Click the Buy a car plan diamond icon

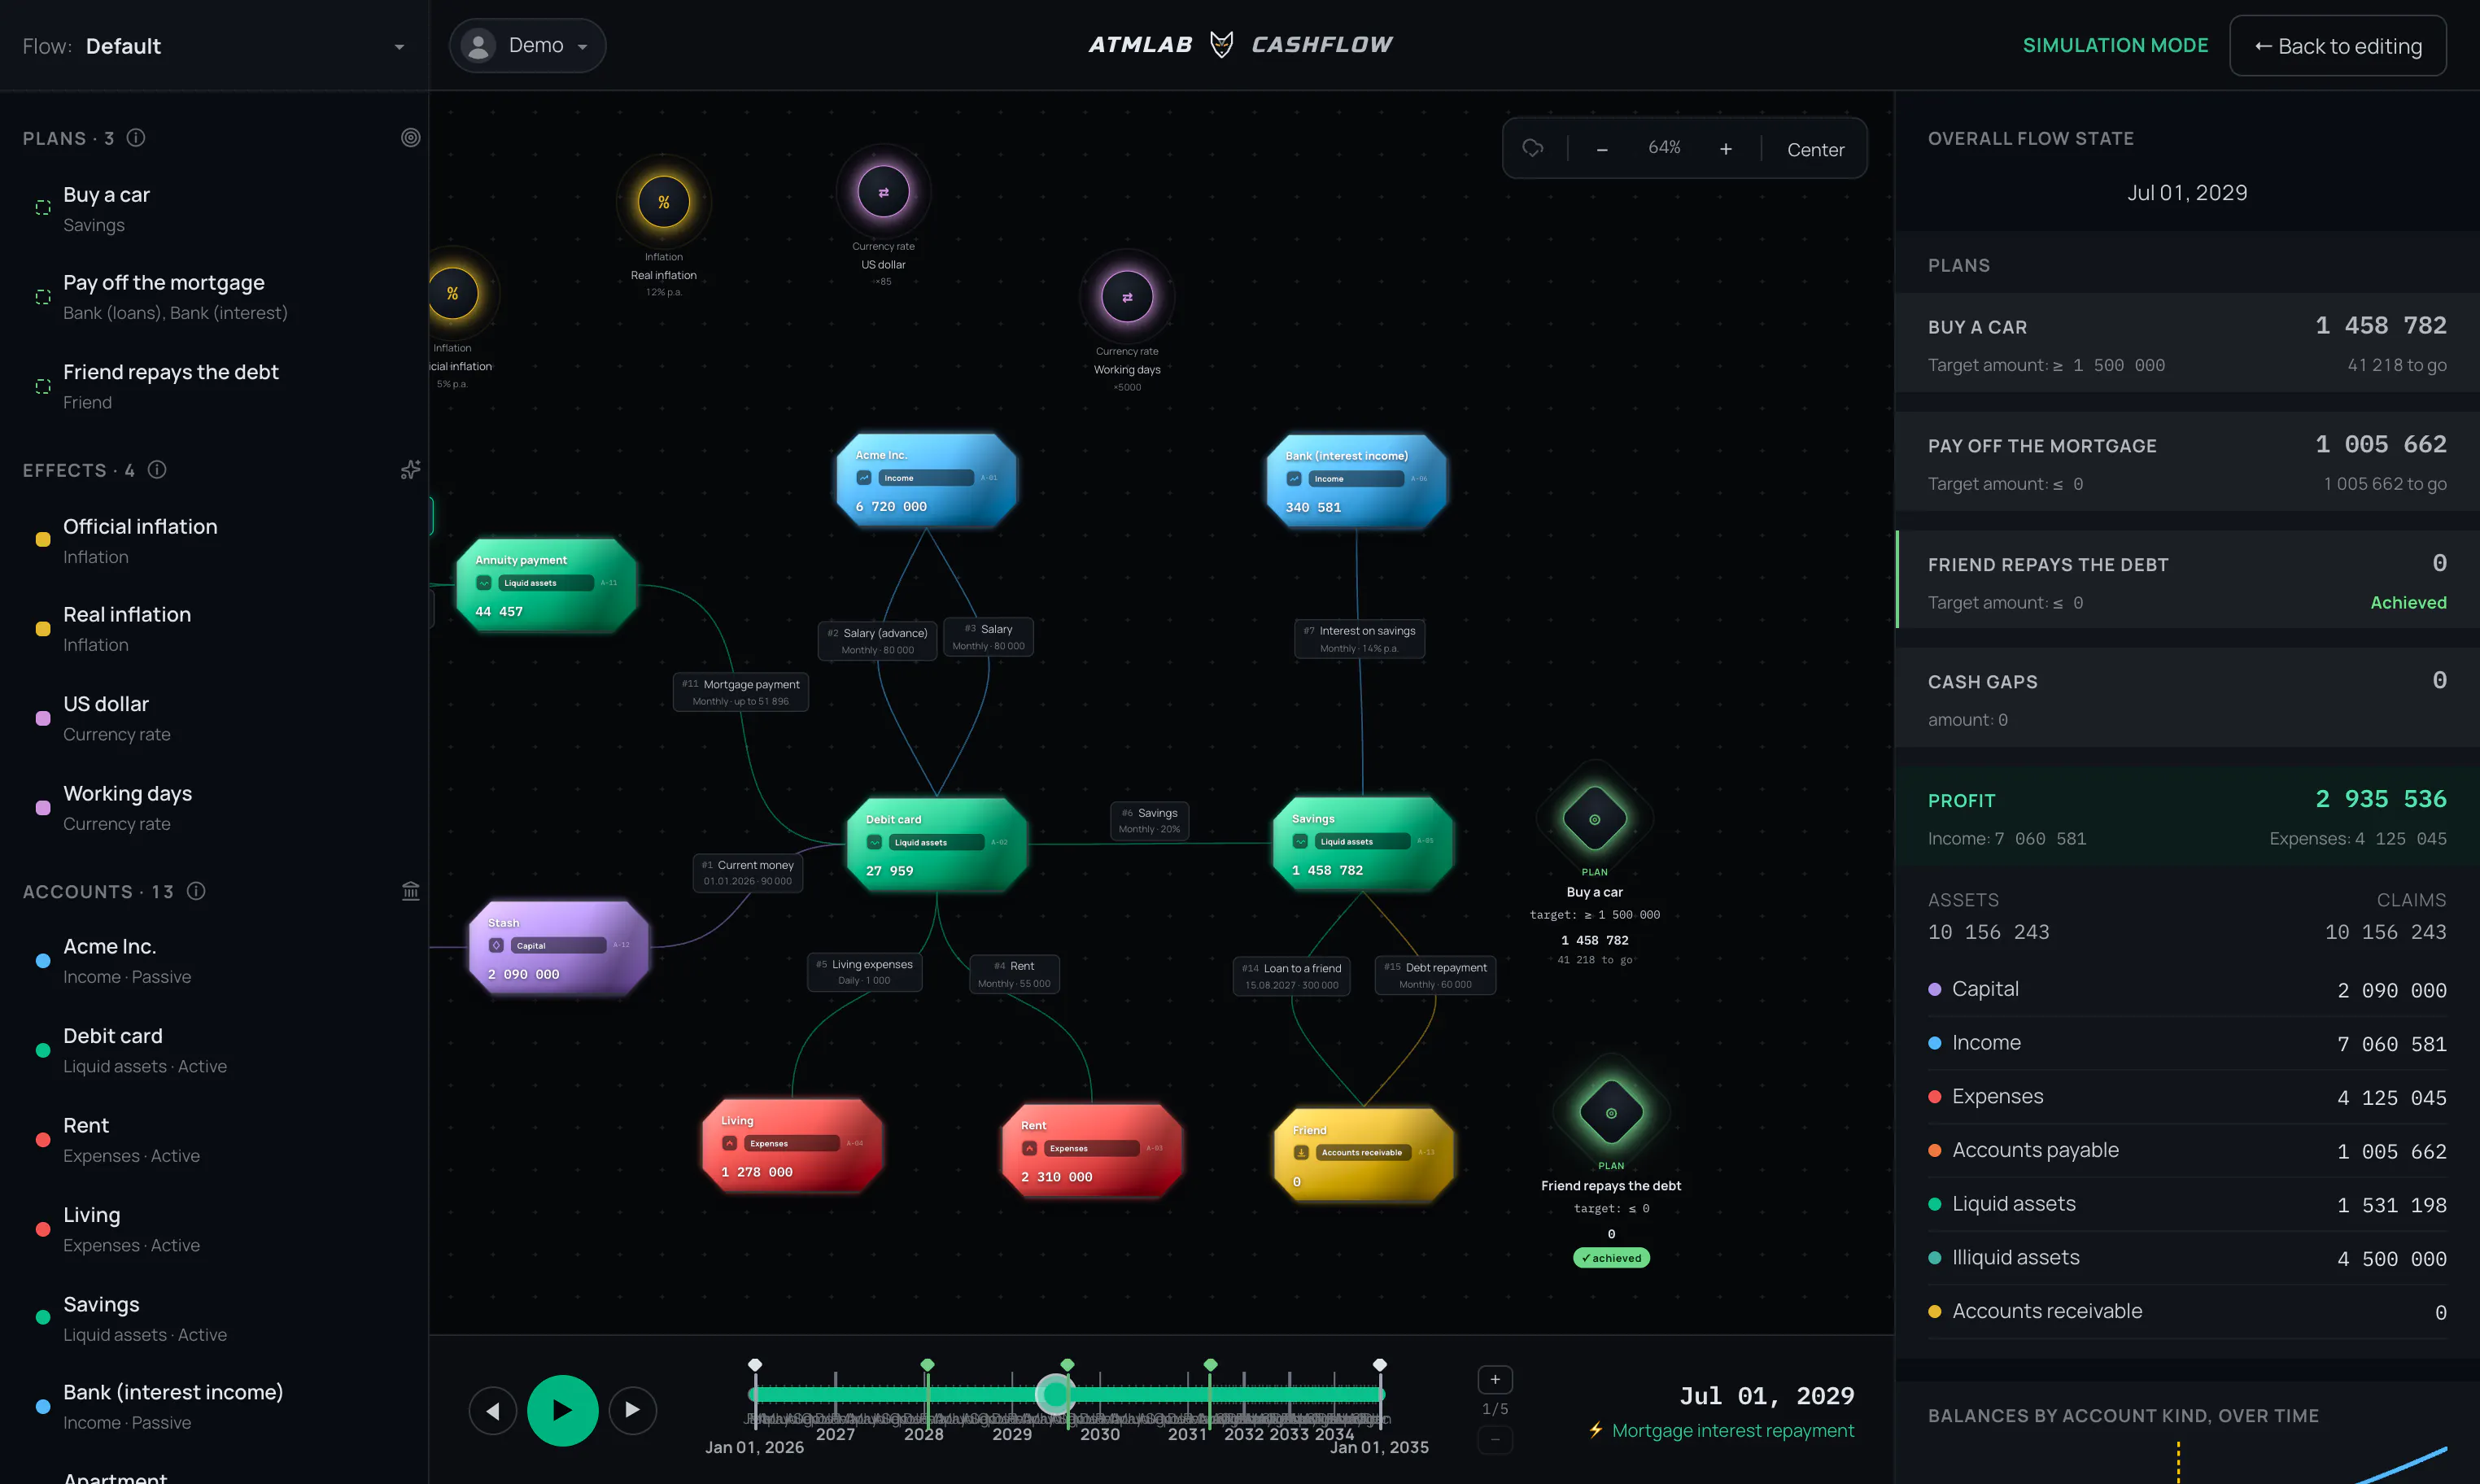1594,819
